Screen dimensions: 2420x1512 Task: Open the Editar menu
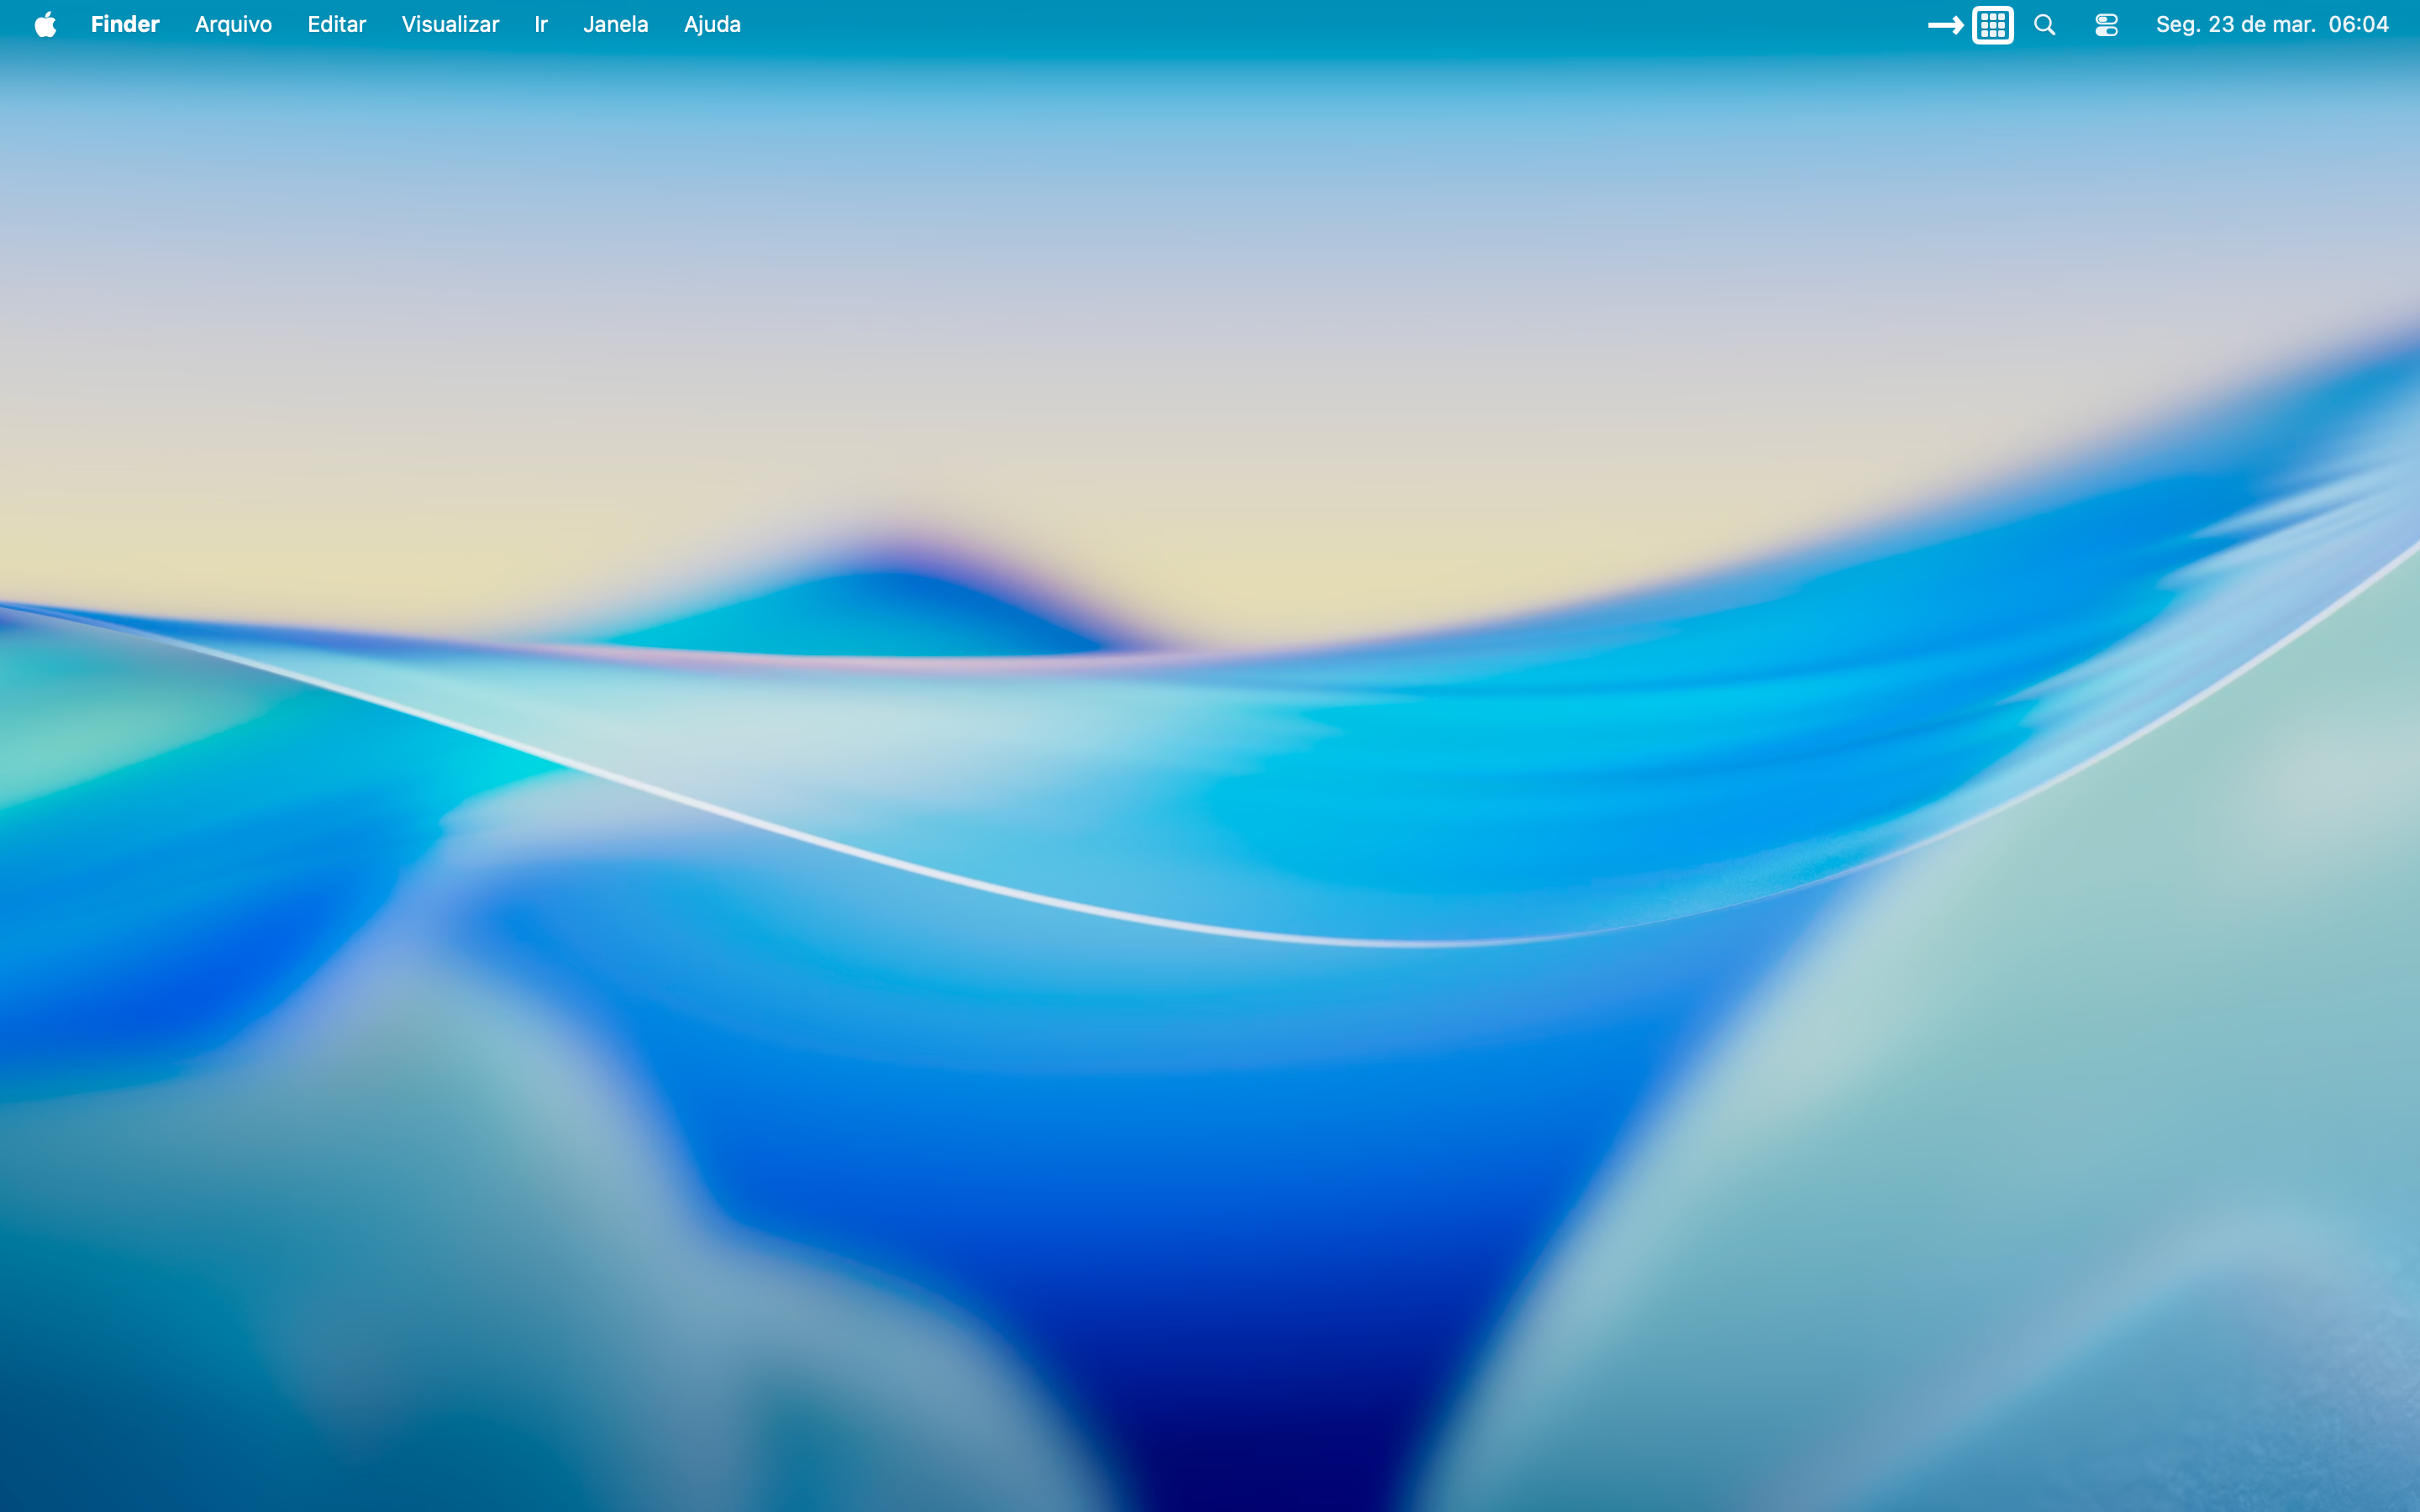click(336, 25)
